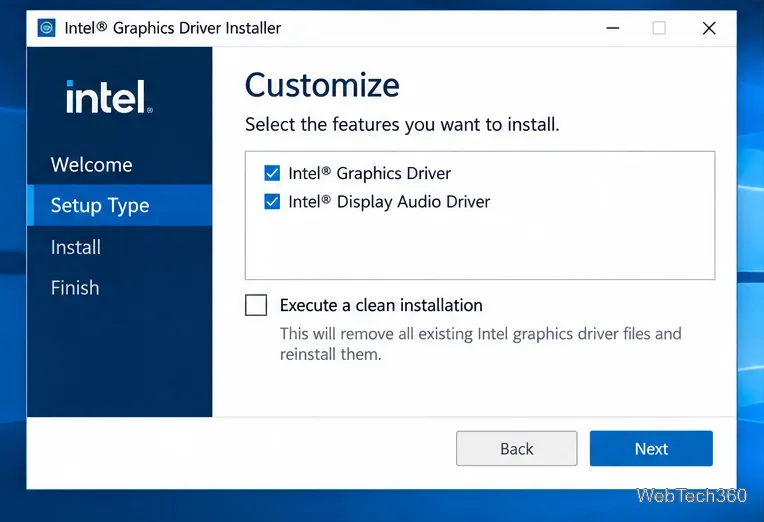Click 'This will remove all existing' description text
764x522 pixels.
[x=480, y=344]
